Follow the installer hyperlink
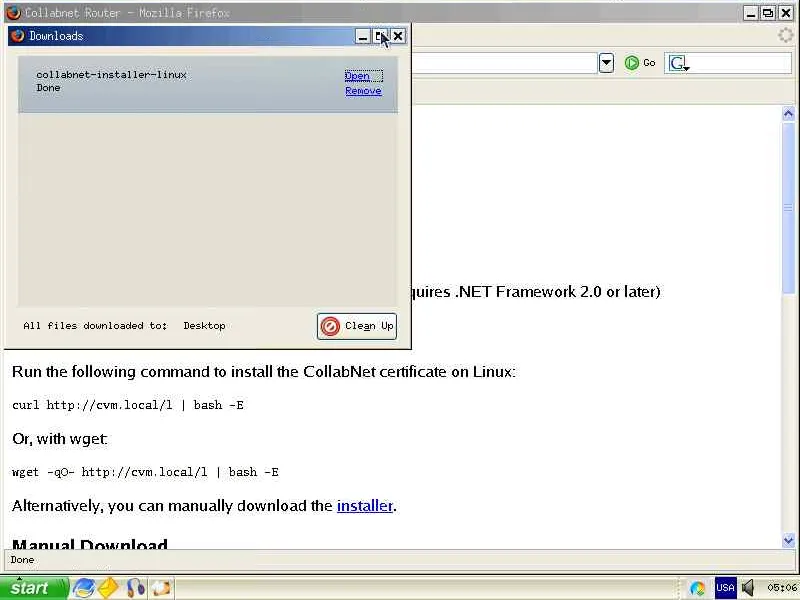 365,506
